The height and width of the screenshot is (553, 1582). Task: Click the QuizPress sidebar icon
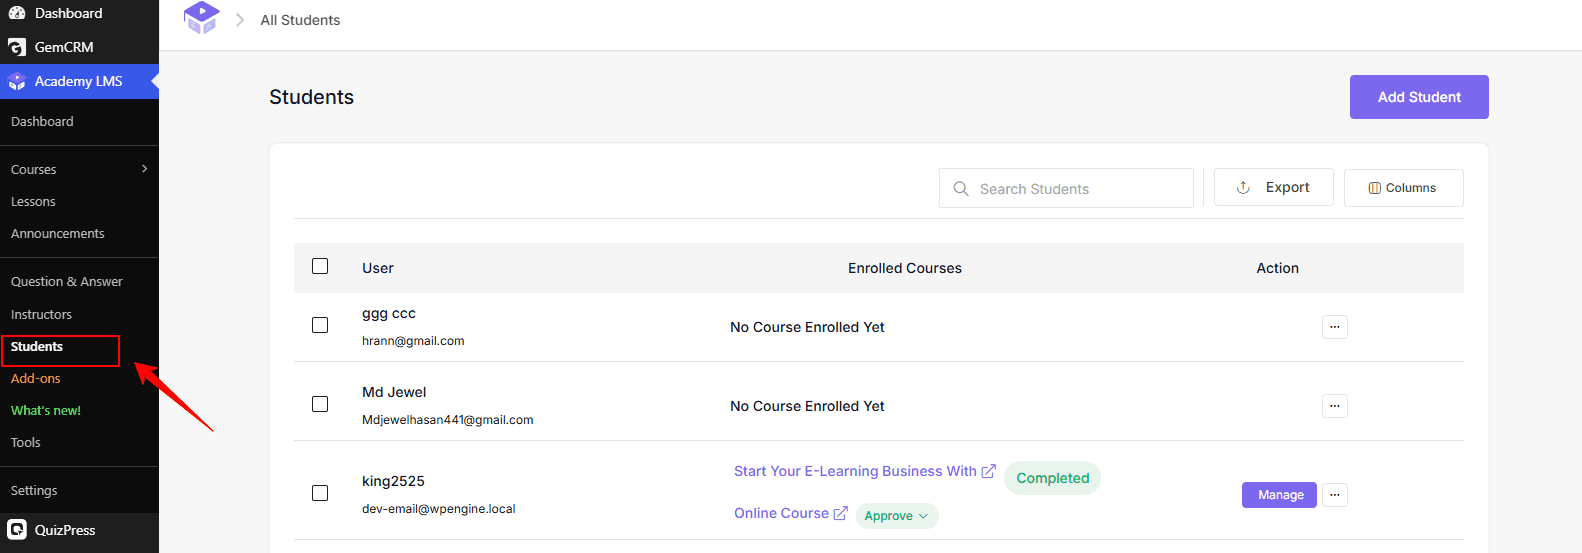[x=17, y=530]
